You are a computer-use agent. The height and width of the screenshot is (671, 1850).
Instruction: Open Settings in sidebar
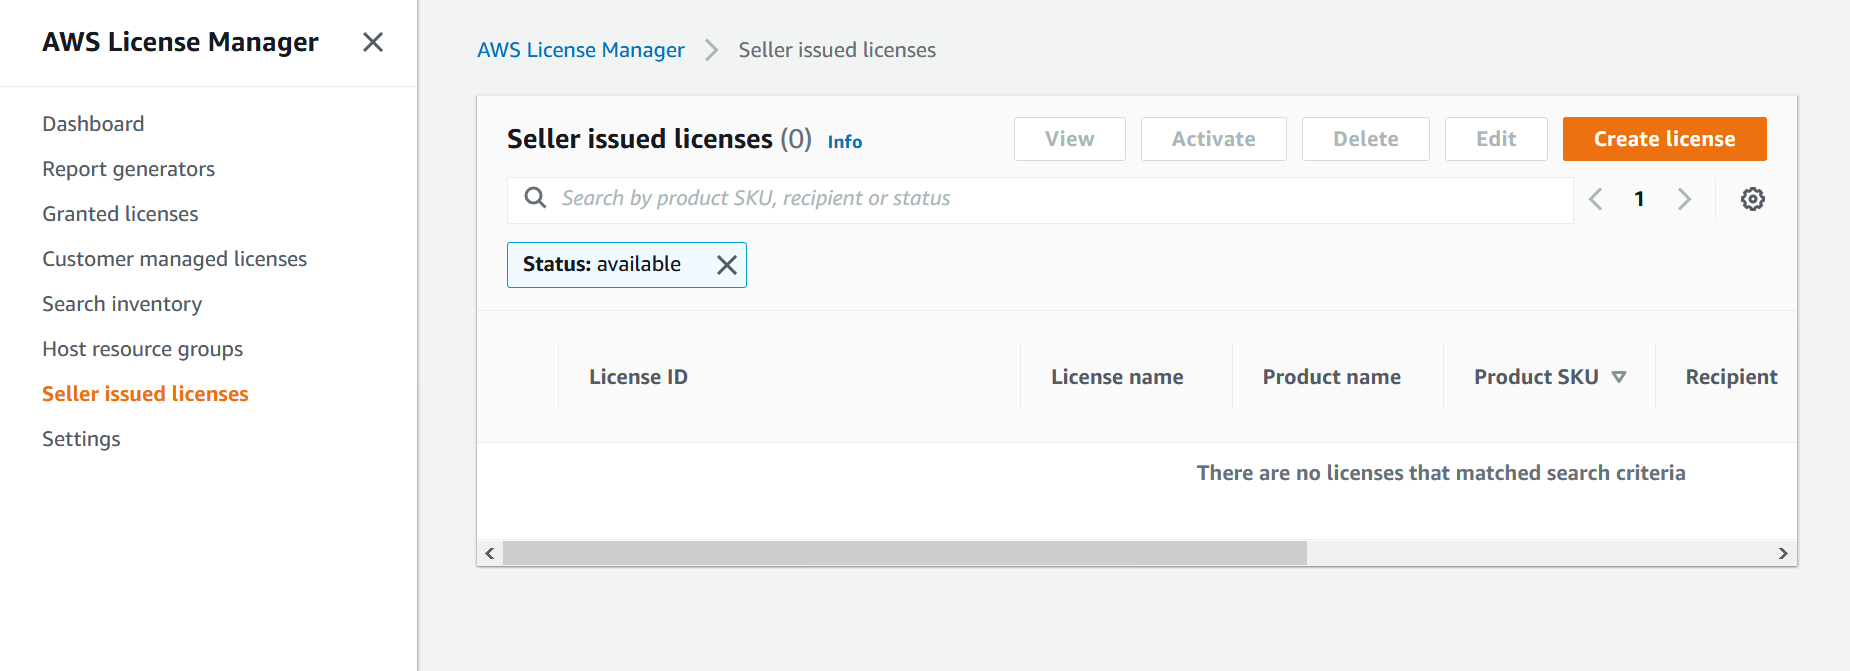point(81,439)
